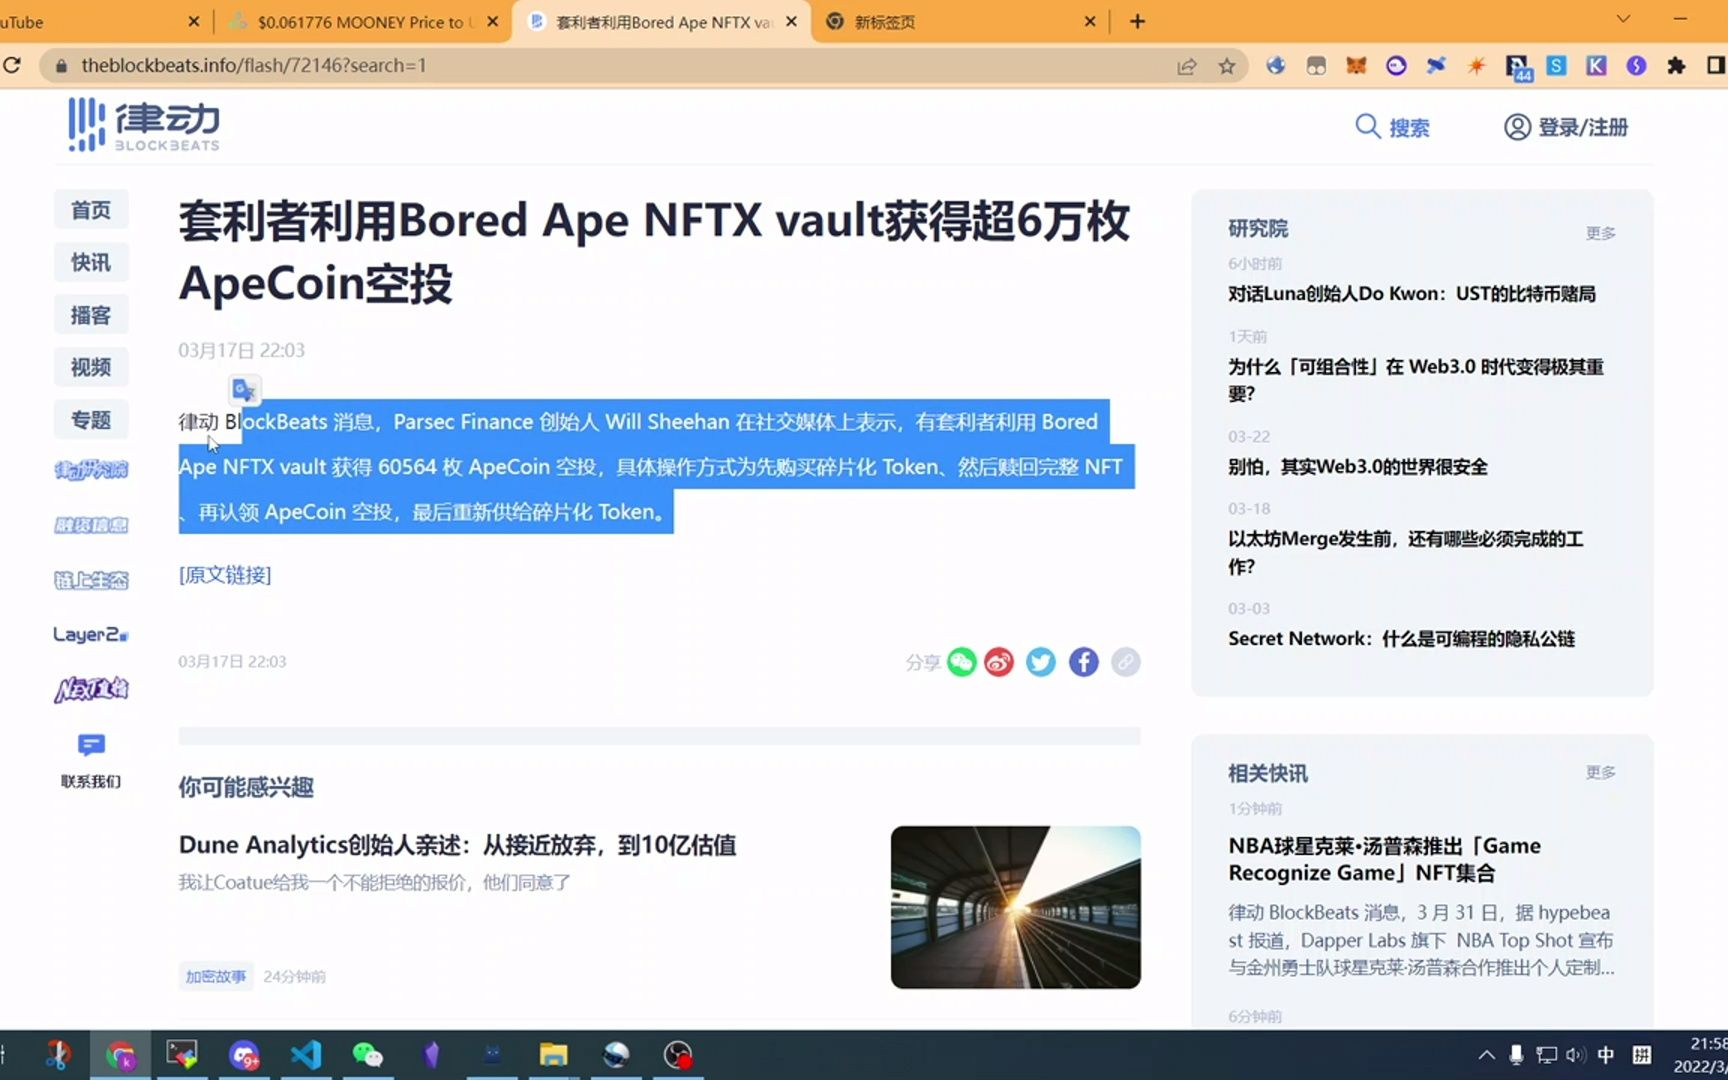
Task: Click 更多 beside 相关快讯
Action: [x=1600, y=772]
